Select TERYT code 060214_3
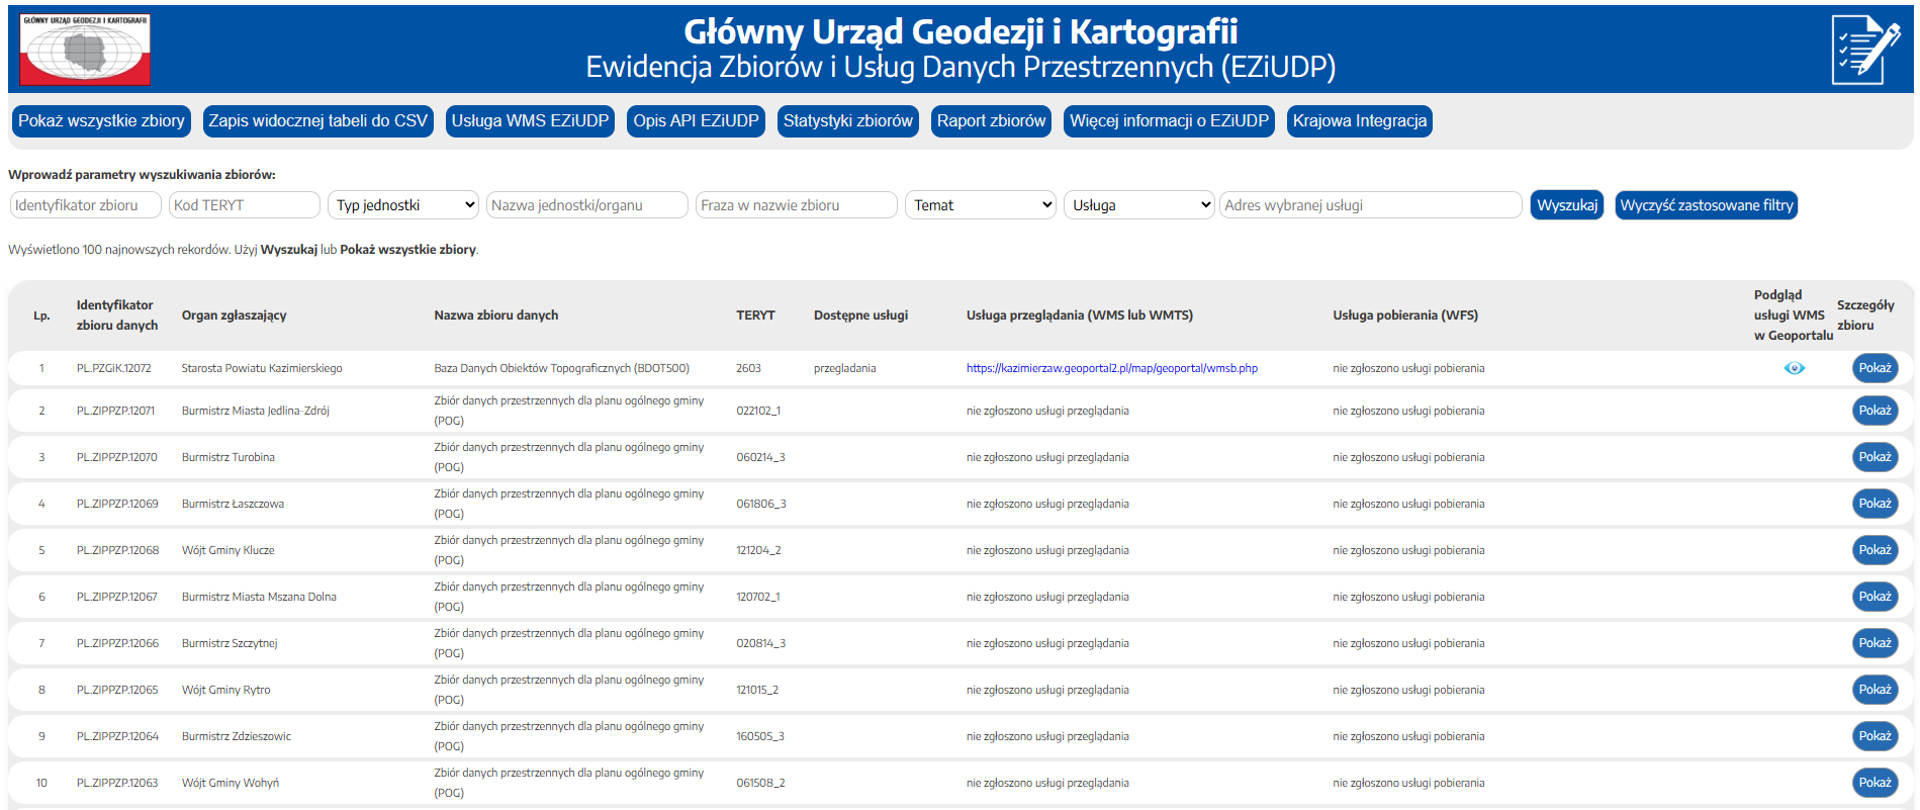Viewport: 1920px width, 810px height. tap(761, 457)
